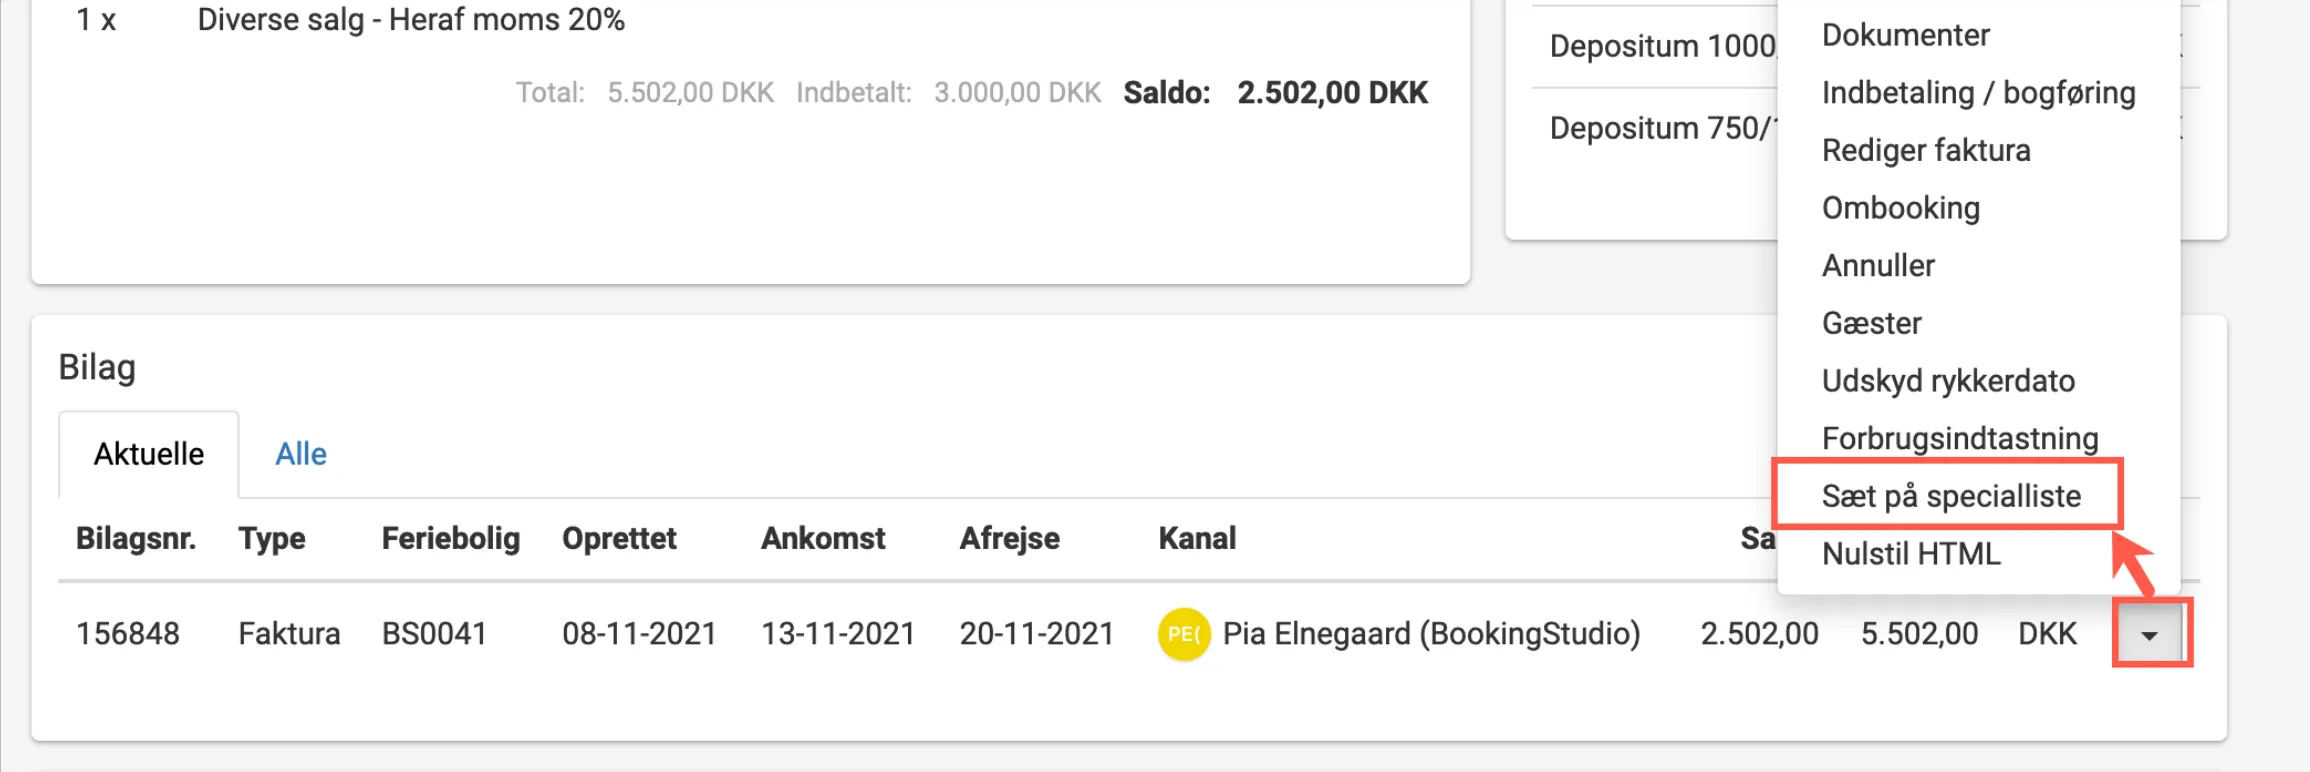Select the Depositum 1000 entry
The height and width of the screenshot is (772, 2310).
pyautogui.click(x=1662, y=44)
